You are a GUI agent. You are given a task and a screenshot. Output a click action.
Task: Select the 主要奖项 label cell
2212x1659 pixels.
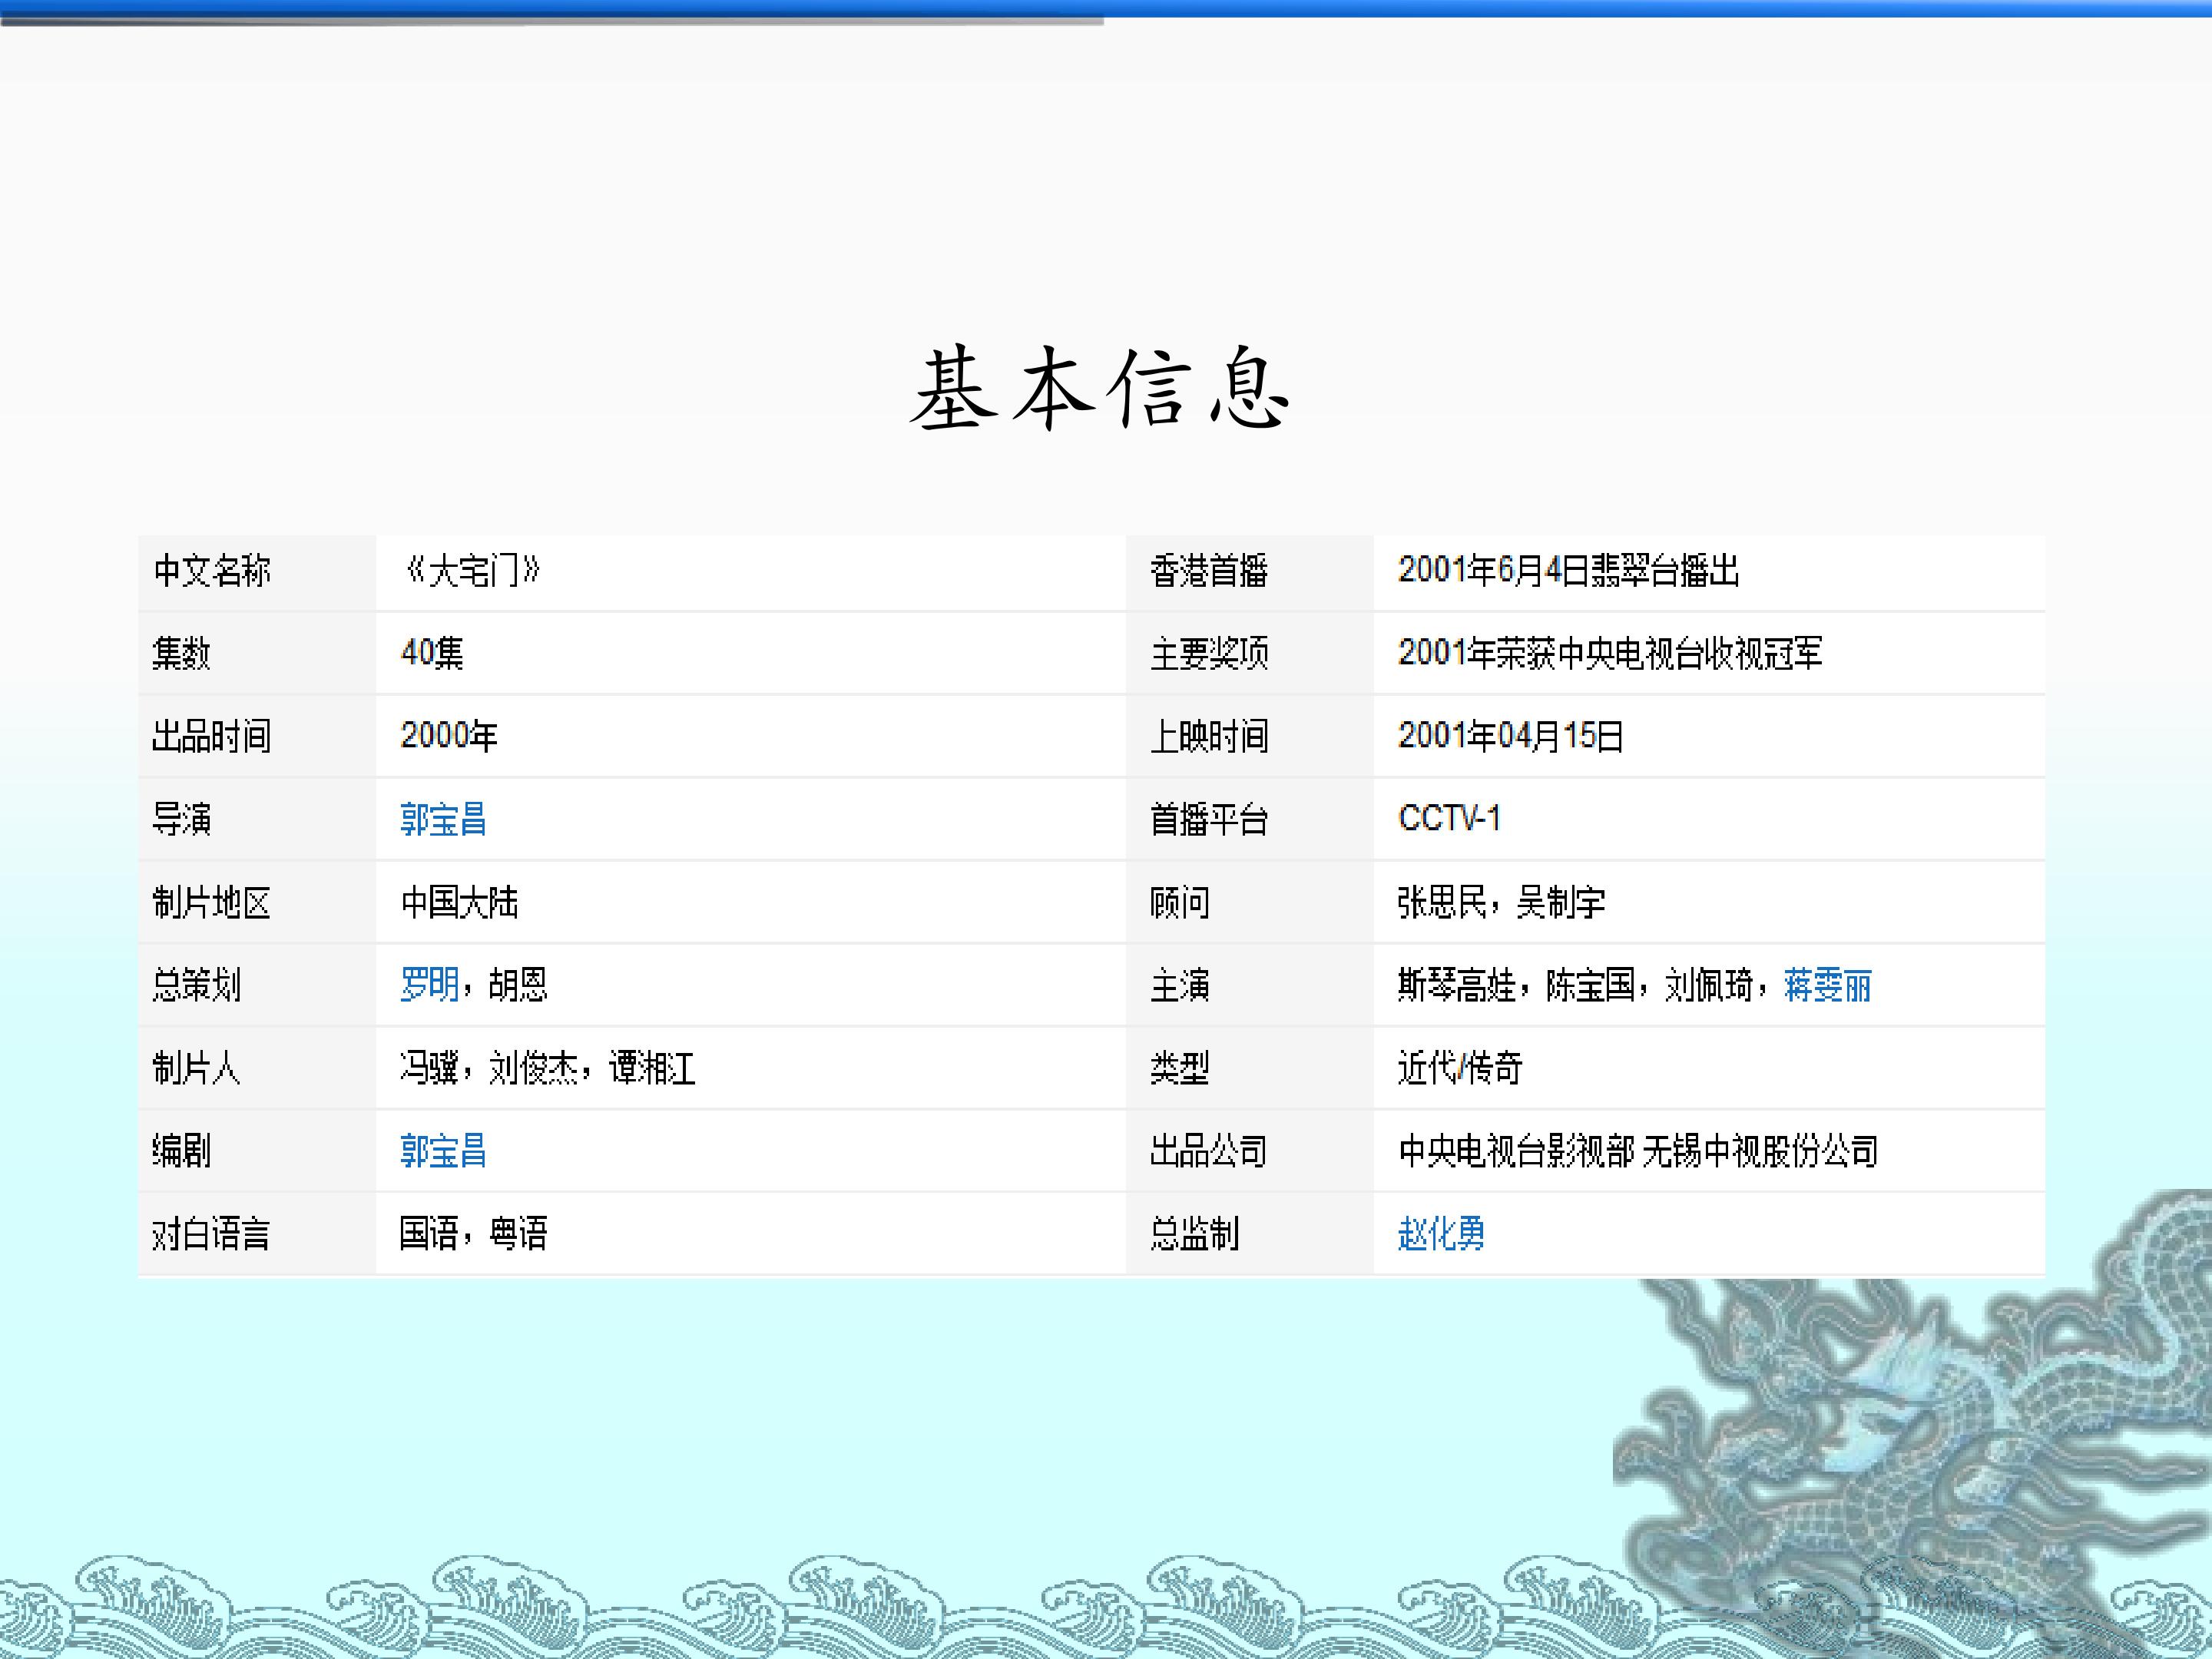(1208, 654)
